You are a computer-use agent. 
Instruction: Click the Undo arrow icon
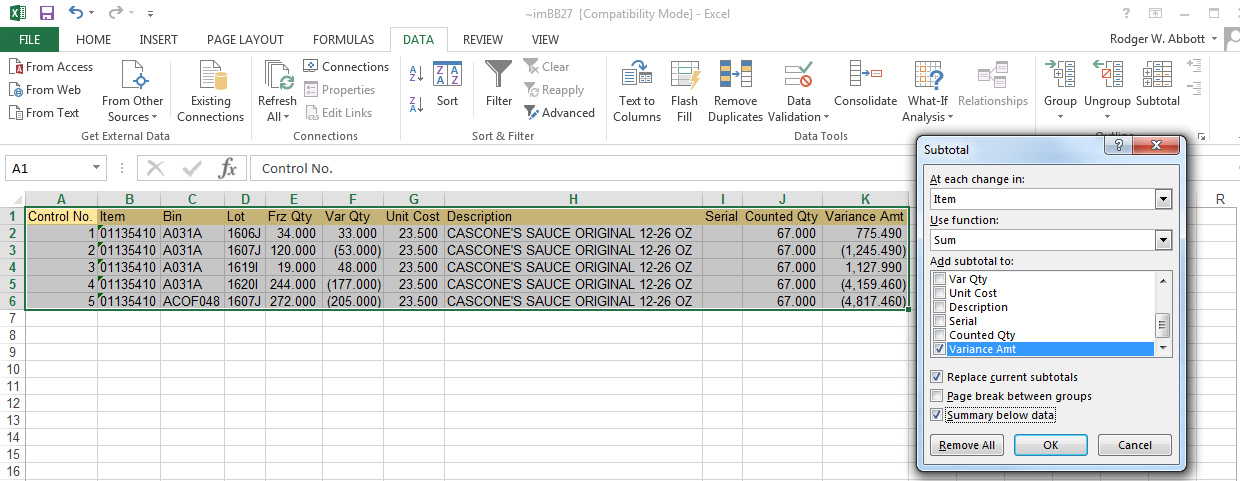click(77, 13)
